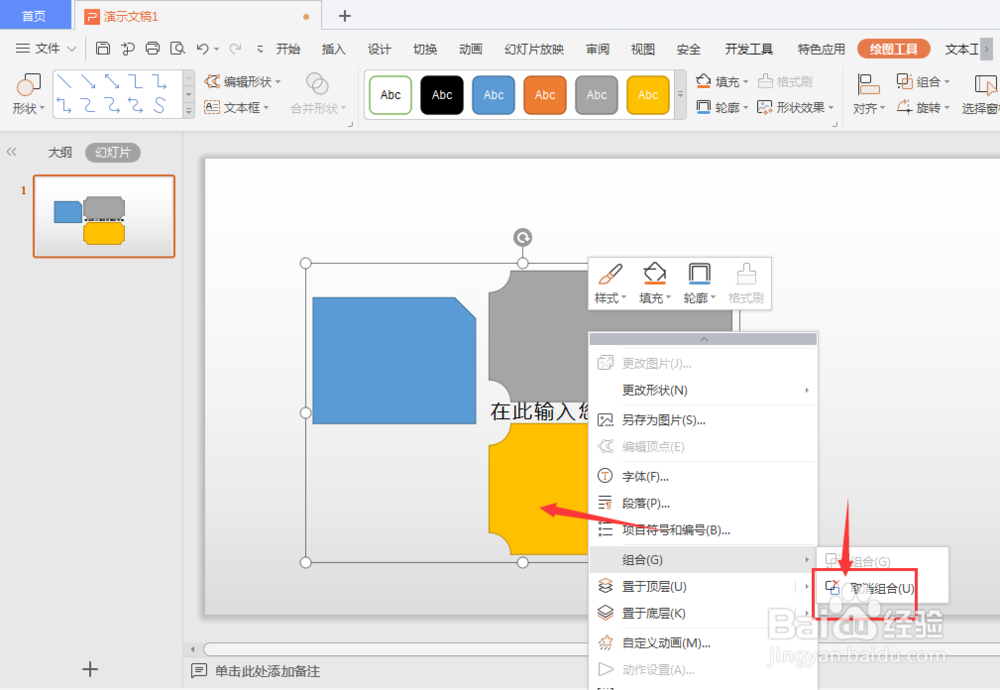Viewport: 1000px width, 690px height.
Task: Click the Print icon in quick toolbar
Action: (152, 48)
